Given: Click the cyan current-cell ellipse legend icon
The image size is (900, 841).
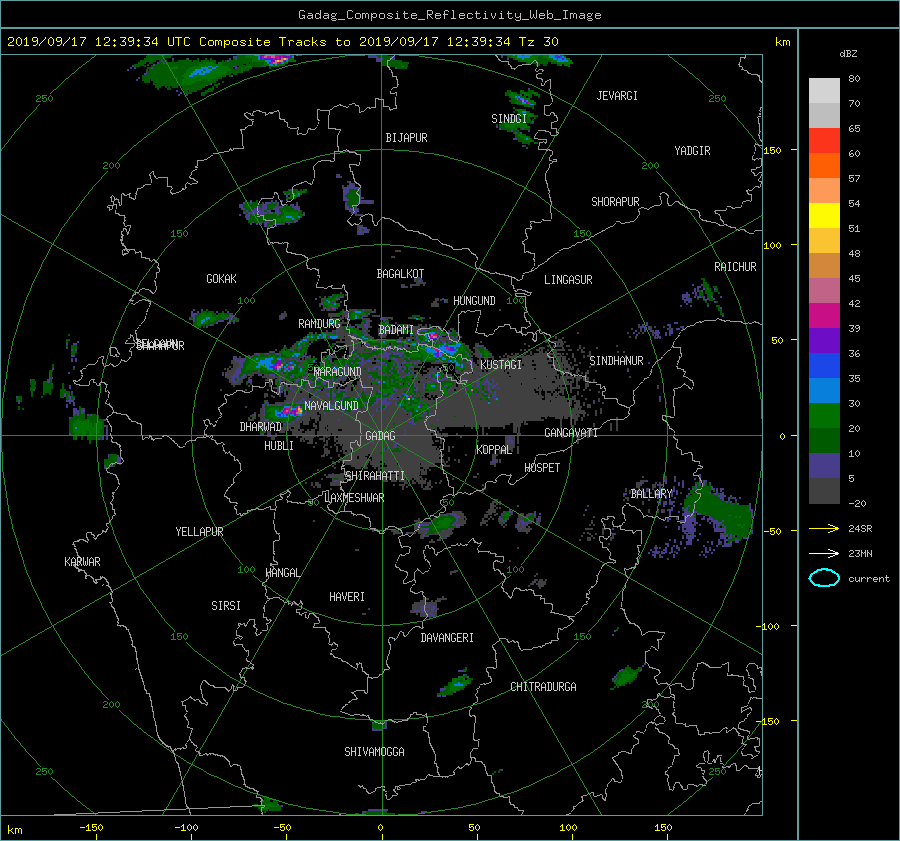Looking at the screenshot, I should click(x=824, y=578).
